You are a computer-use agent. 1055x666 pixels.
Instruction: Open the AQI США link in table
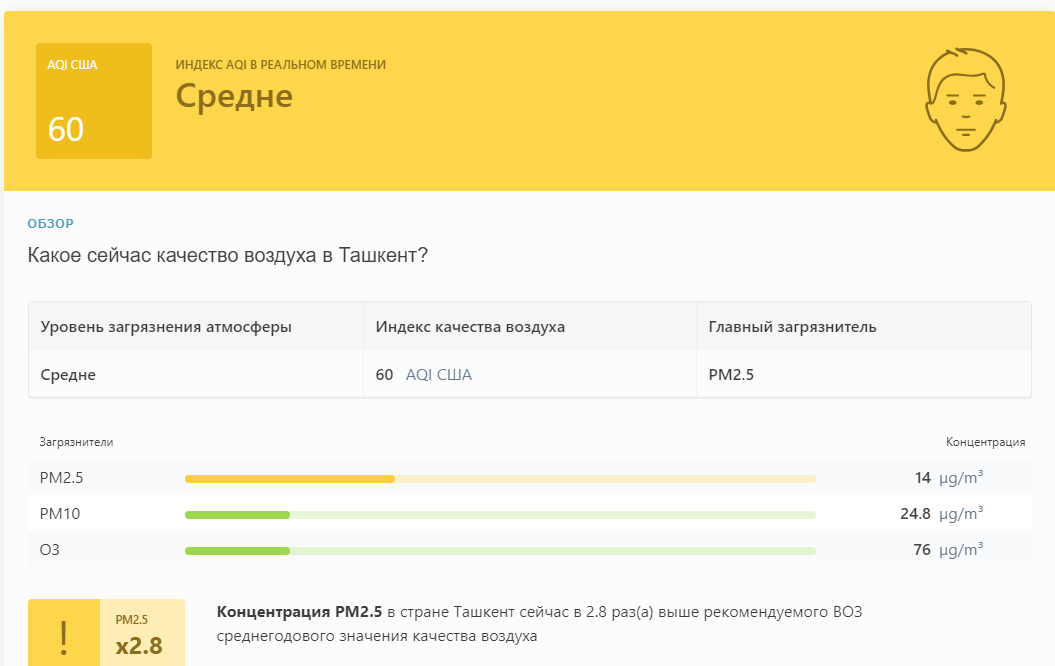coord(439,375)
